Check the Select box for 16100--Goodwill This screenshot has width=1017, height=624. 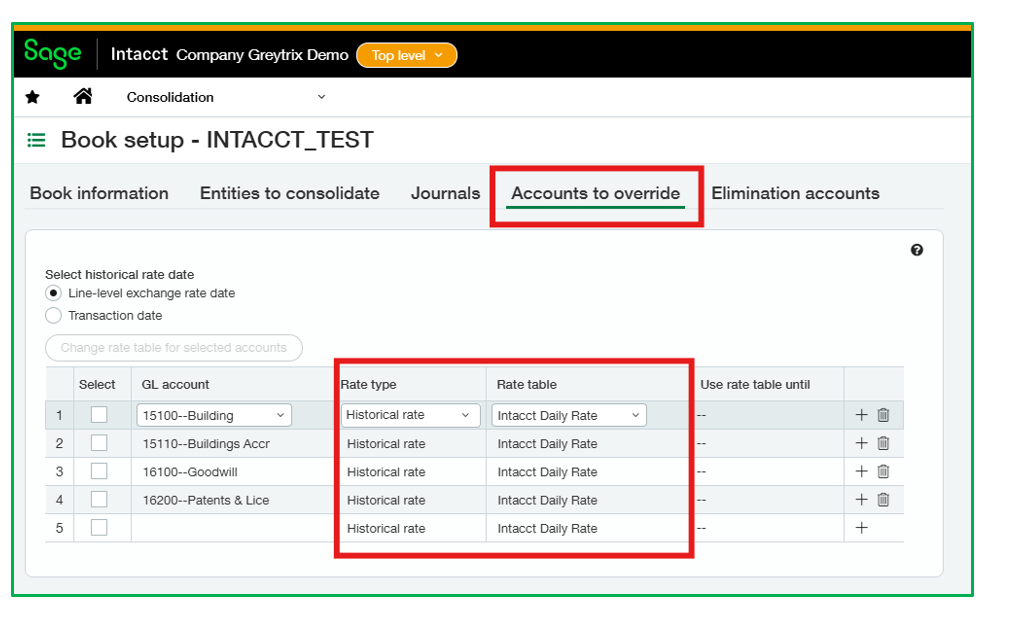click(x=99, y=472)
